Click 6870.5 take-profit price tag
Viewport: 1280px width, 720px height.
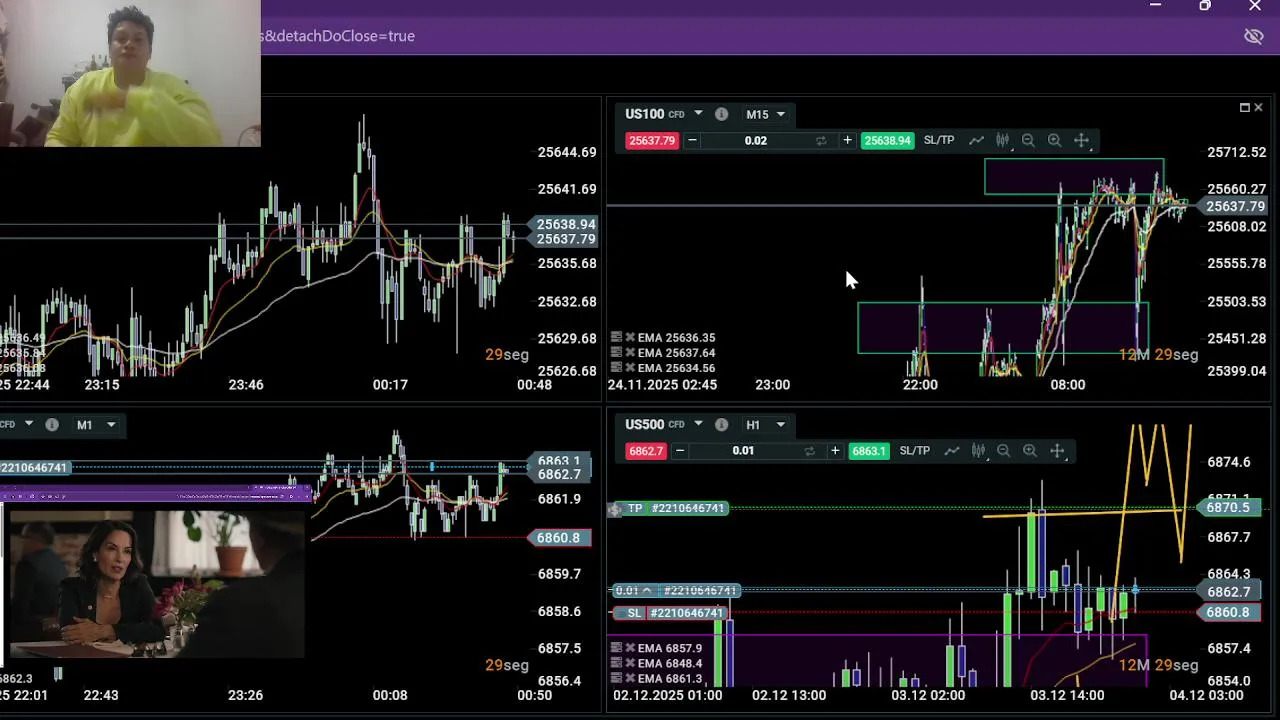1227,508
